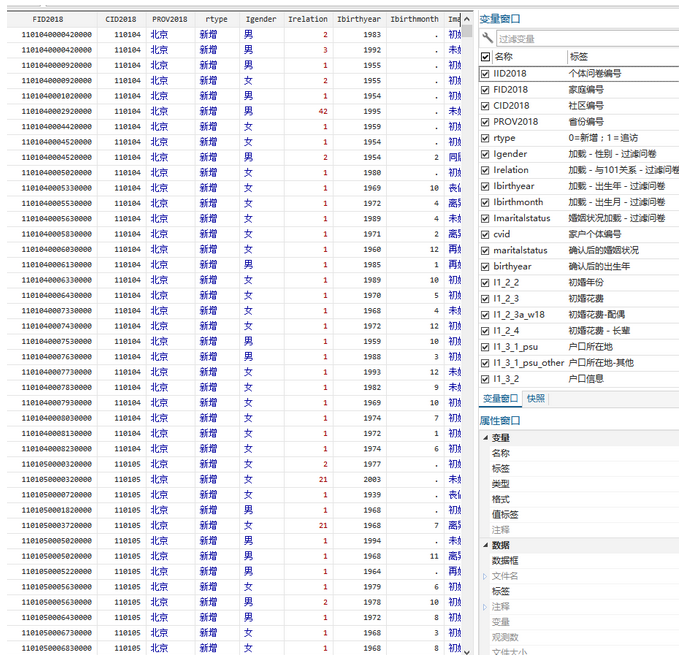Expand the 文件名 property row
This screenshot has width=694, height=655.
point(485,576)
